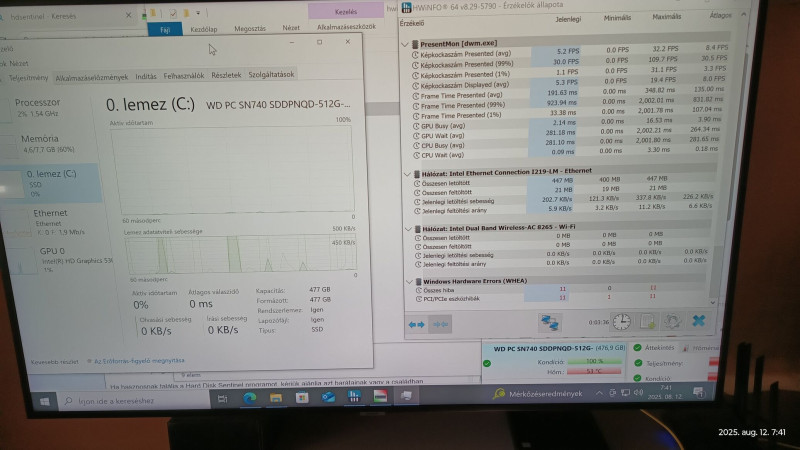The image size is (800, 450).
Task: Click the Maximális column header in HWiNFO
Action: point(666,17)
